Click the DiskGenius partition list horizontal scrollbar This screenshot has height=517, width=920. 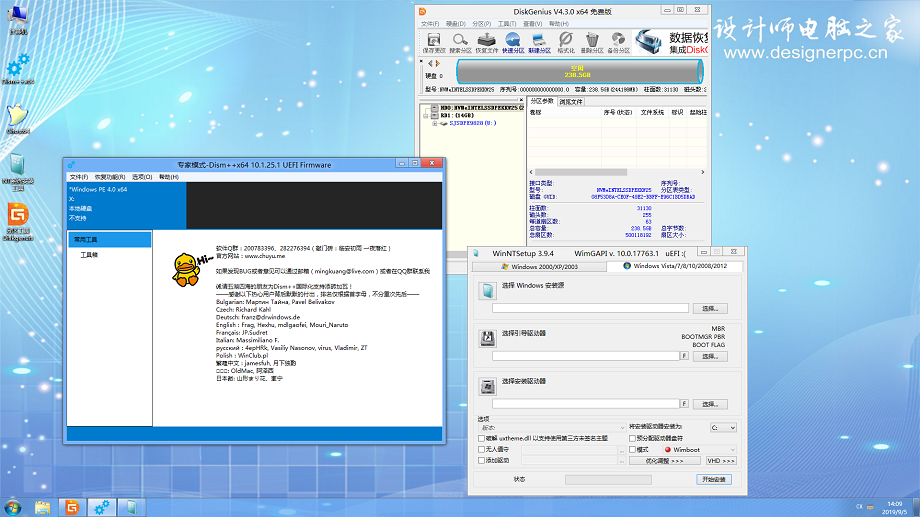(581, 172)
